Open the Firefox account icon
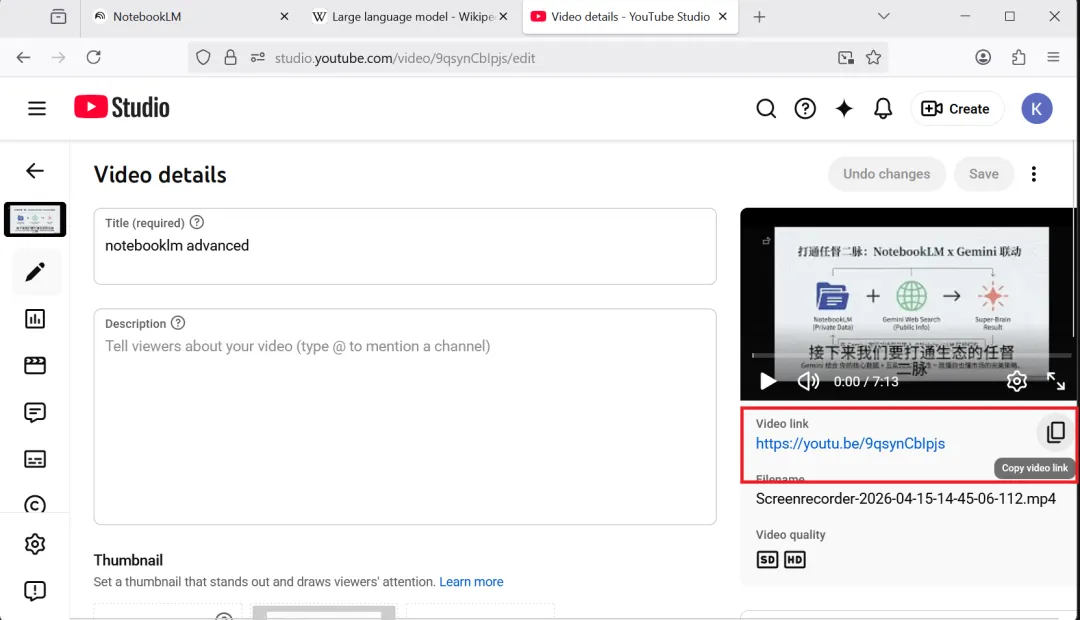 (983, 58)
